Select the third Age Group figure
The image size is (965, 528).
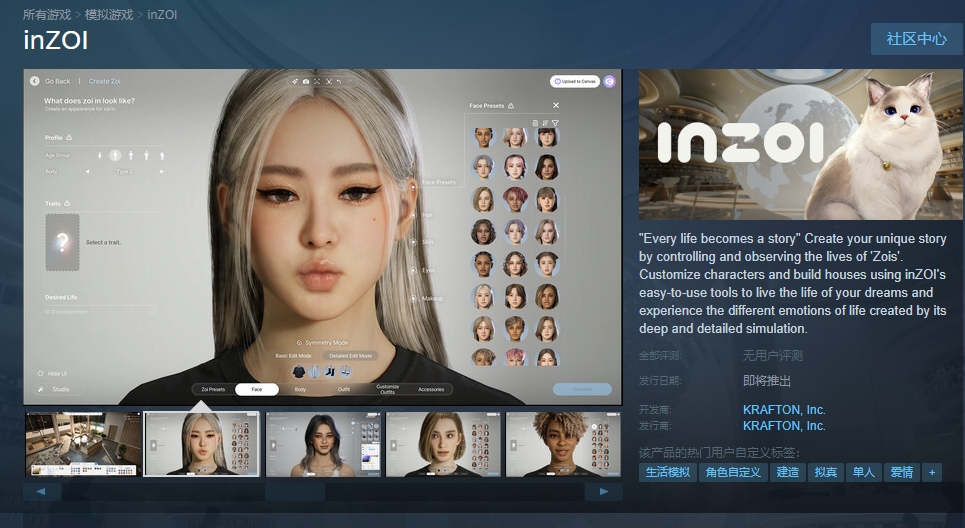[130, 155]
